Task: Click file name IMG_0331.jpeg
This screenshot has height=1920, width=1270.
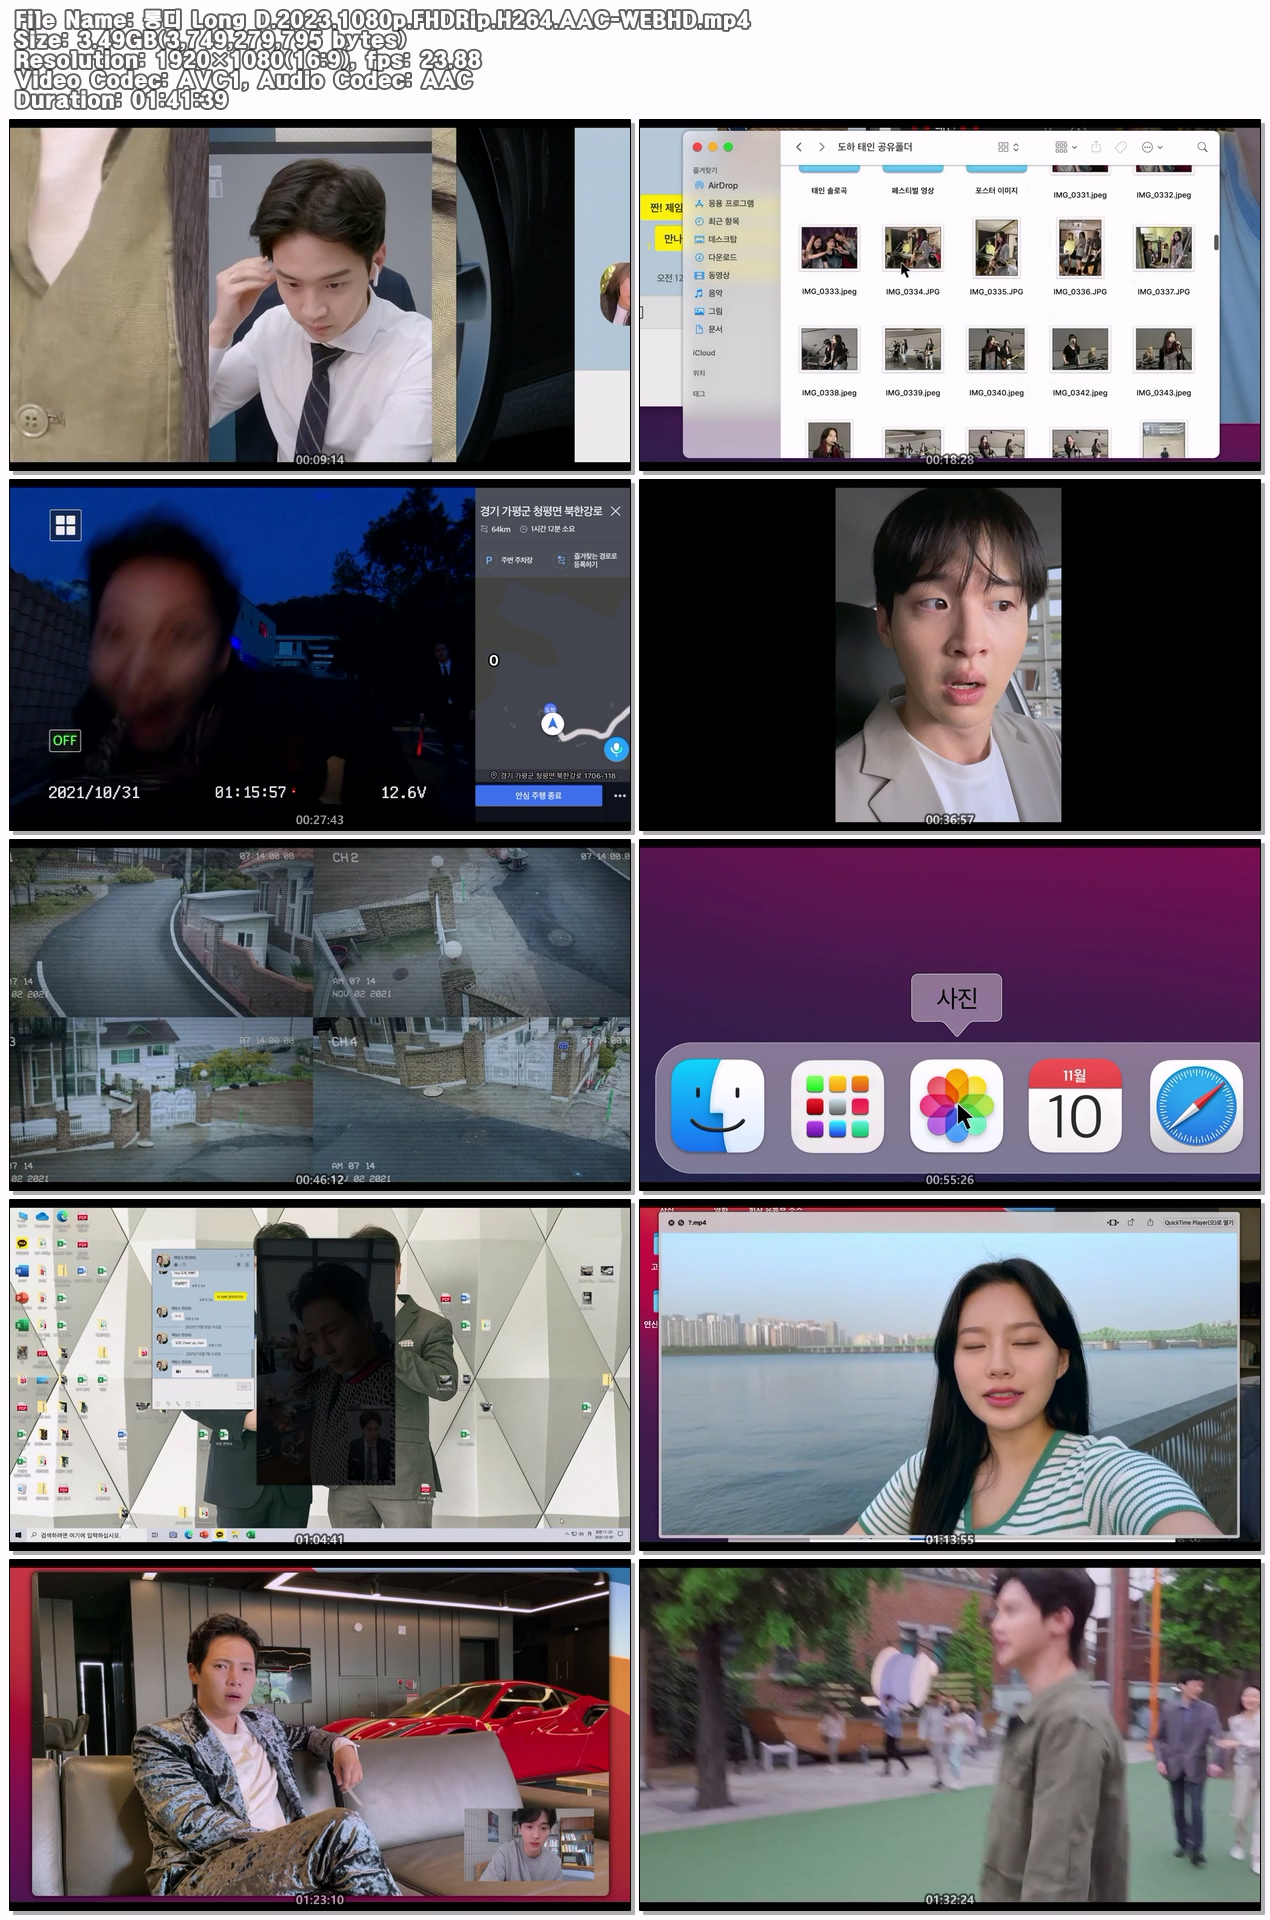Action: 1080,195
